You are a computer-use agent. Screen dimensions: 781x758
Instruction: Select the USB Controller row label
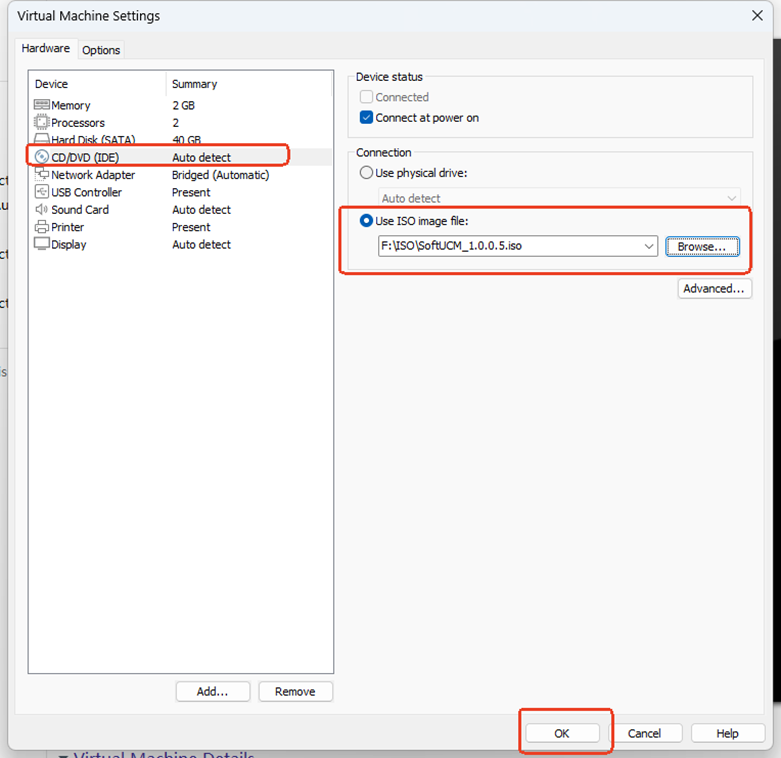coord(87,192)
